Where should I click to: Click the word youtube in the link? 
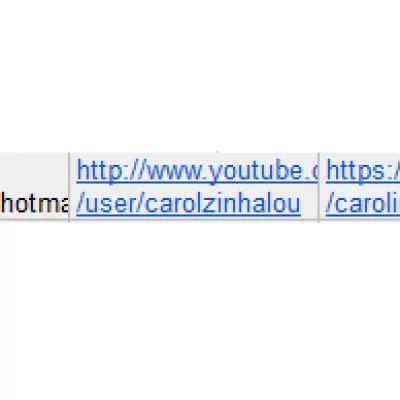[255, 171]
